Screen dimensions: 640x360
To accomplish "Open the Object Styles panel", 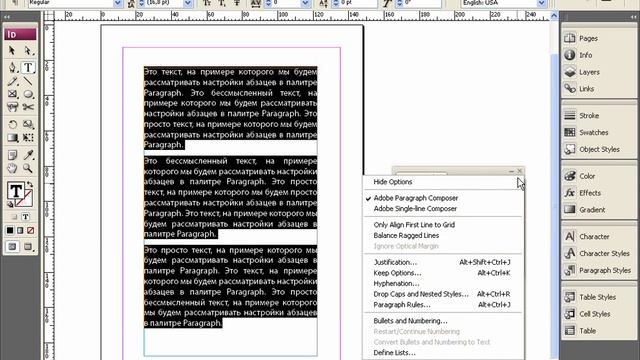I will click(x=599, y=149).
